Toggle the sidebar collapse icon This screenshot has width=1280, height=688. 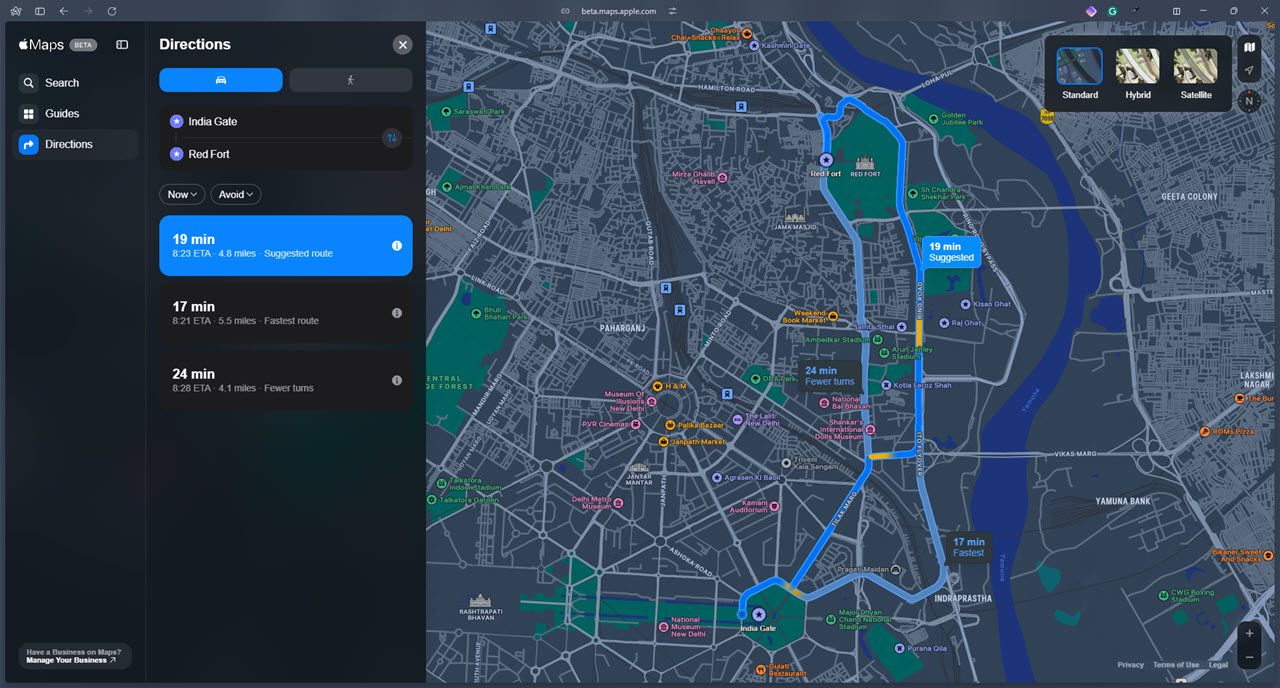coord(122,45)
